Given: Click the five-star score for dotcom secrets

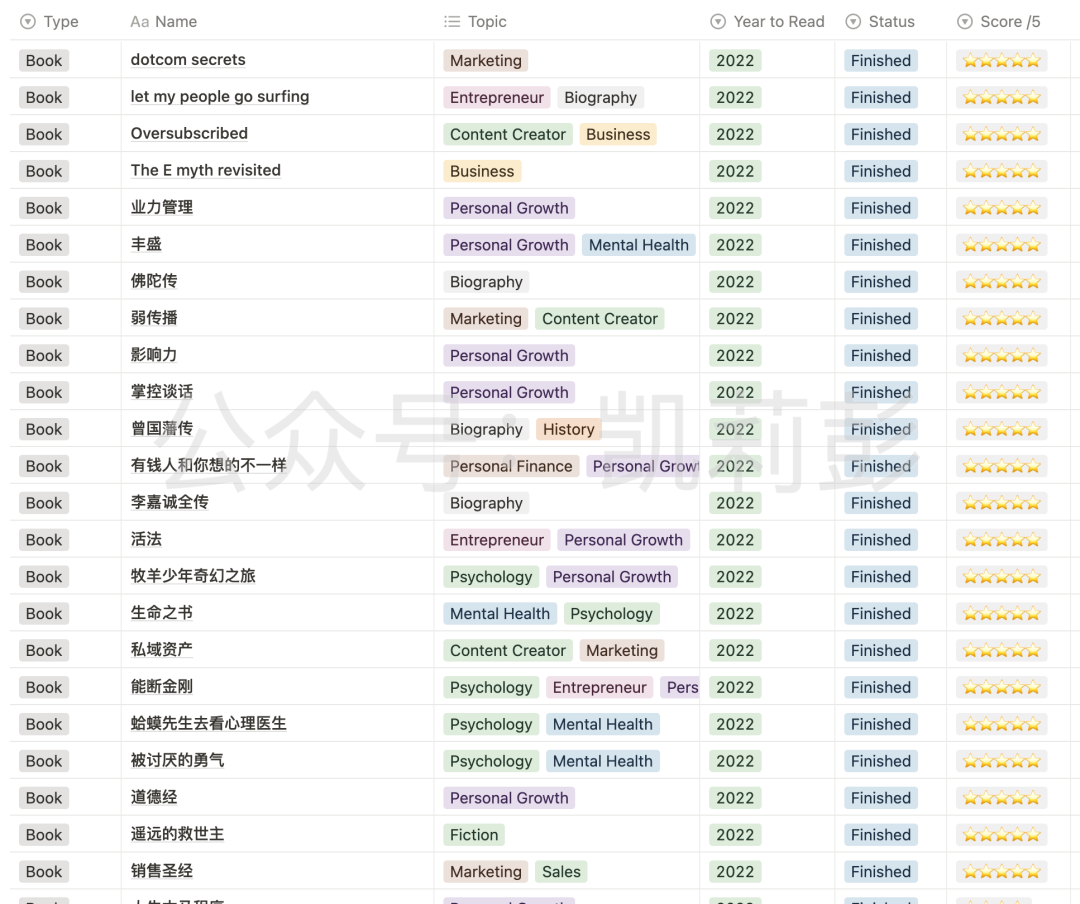Looking at the screenshot, I should point(1001,61).
